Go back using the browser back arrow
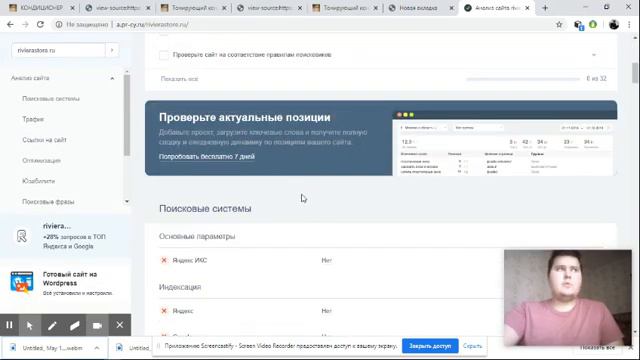The height and width of the screenshot is (360, 640). click(x=10, y=24)
